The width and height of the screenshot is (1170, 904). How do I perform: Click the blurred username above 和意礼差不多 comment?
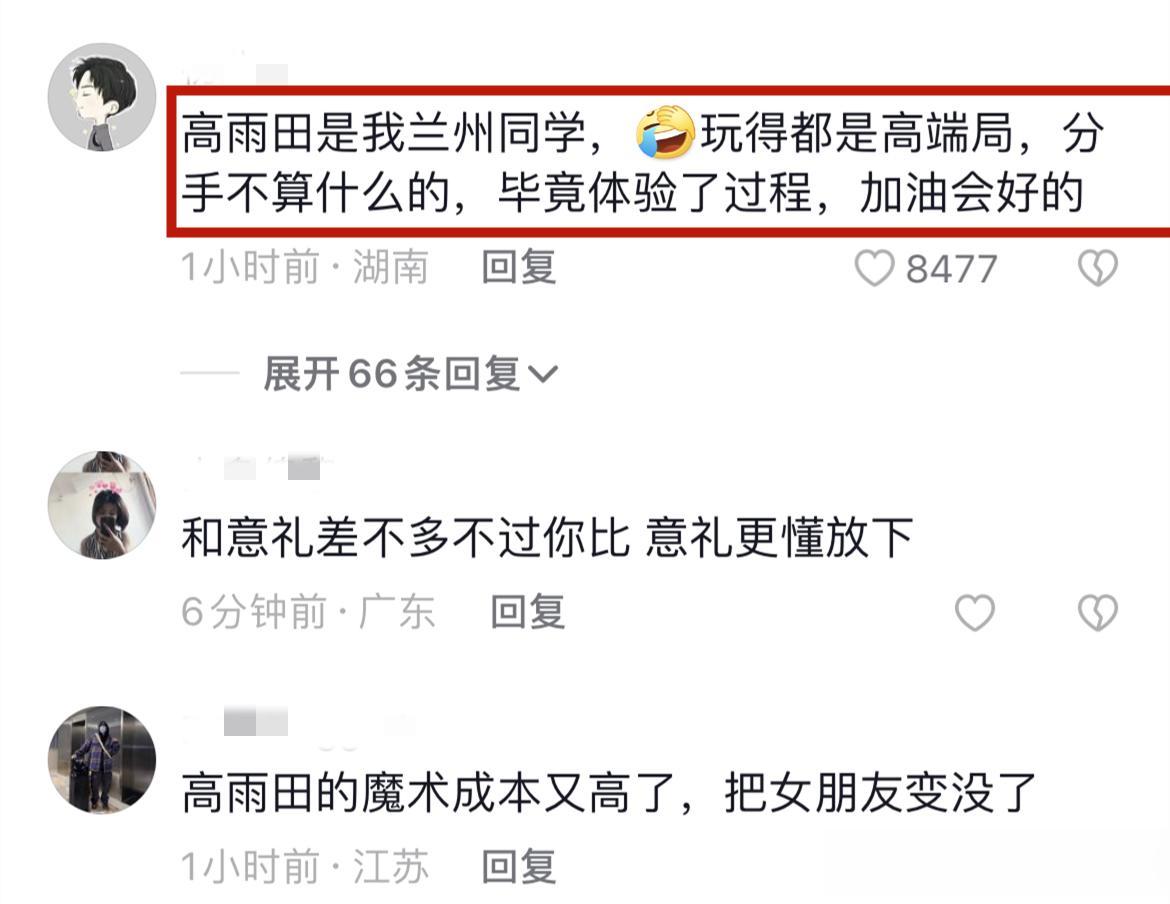tap(257, 466)
